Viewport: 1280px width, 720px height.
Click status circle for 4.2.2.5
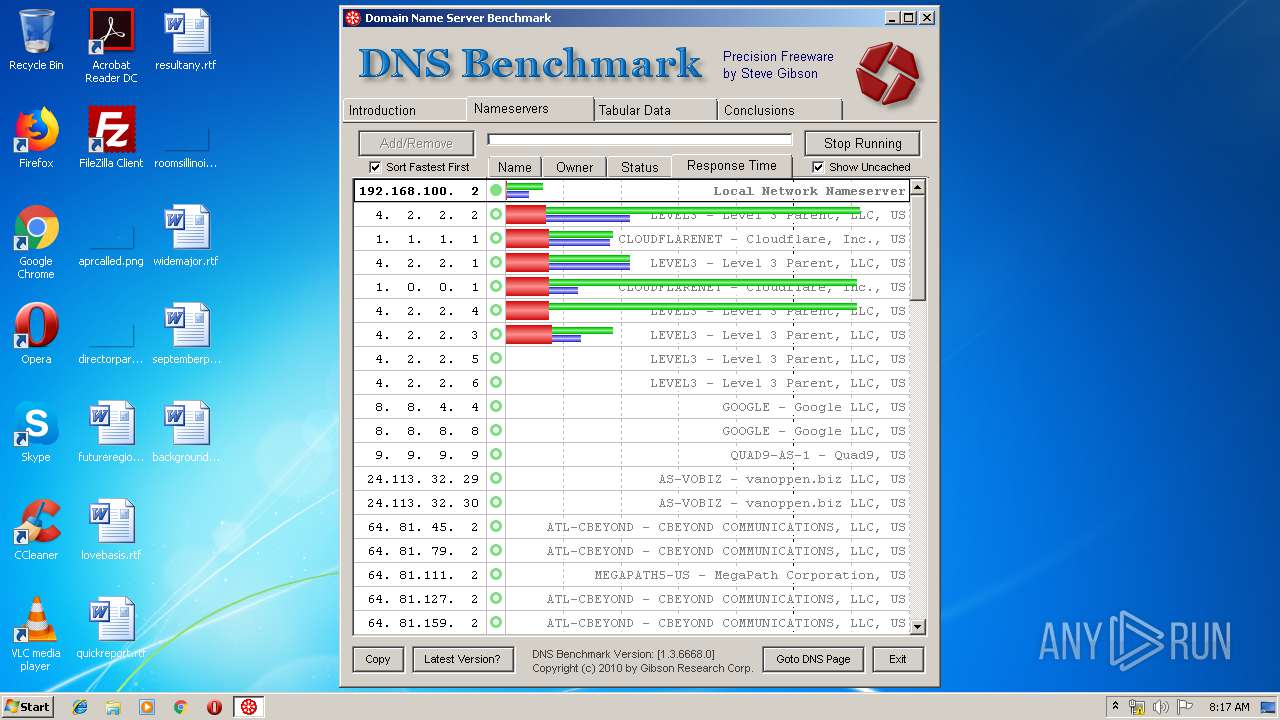coord(496,359)
